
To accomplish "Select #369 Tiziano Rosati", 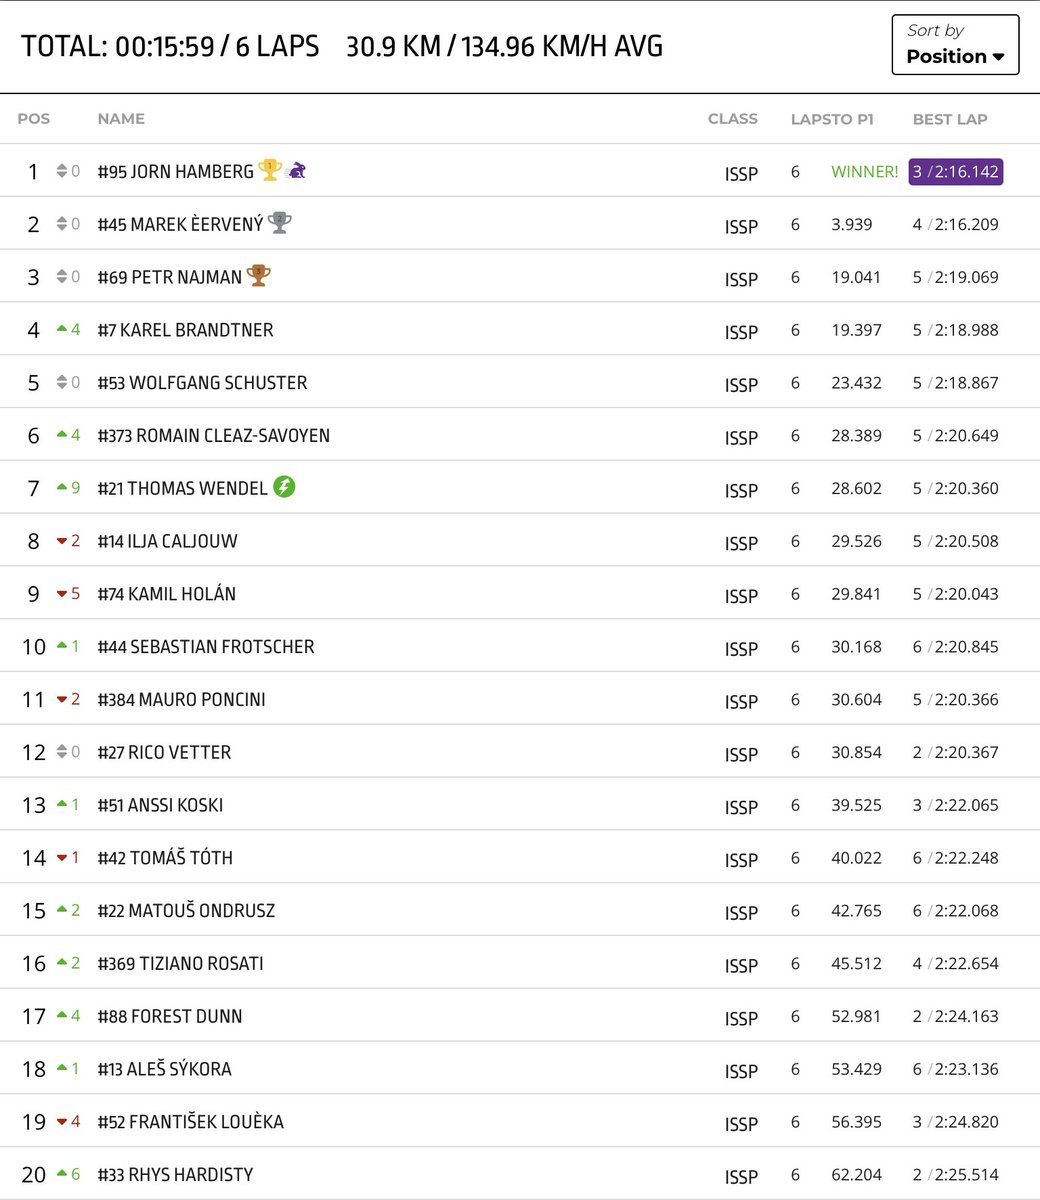I will pyautogui.click(x=180, y=964).
